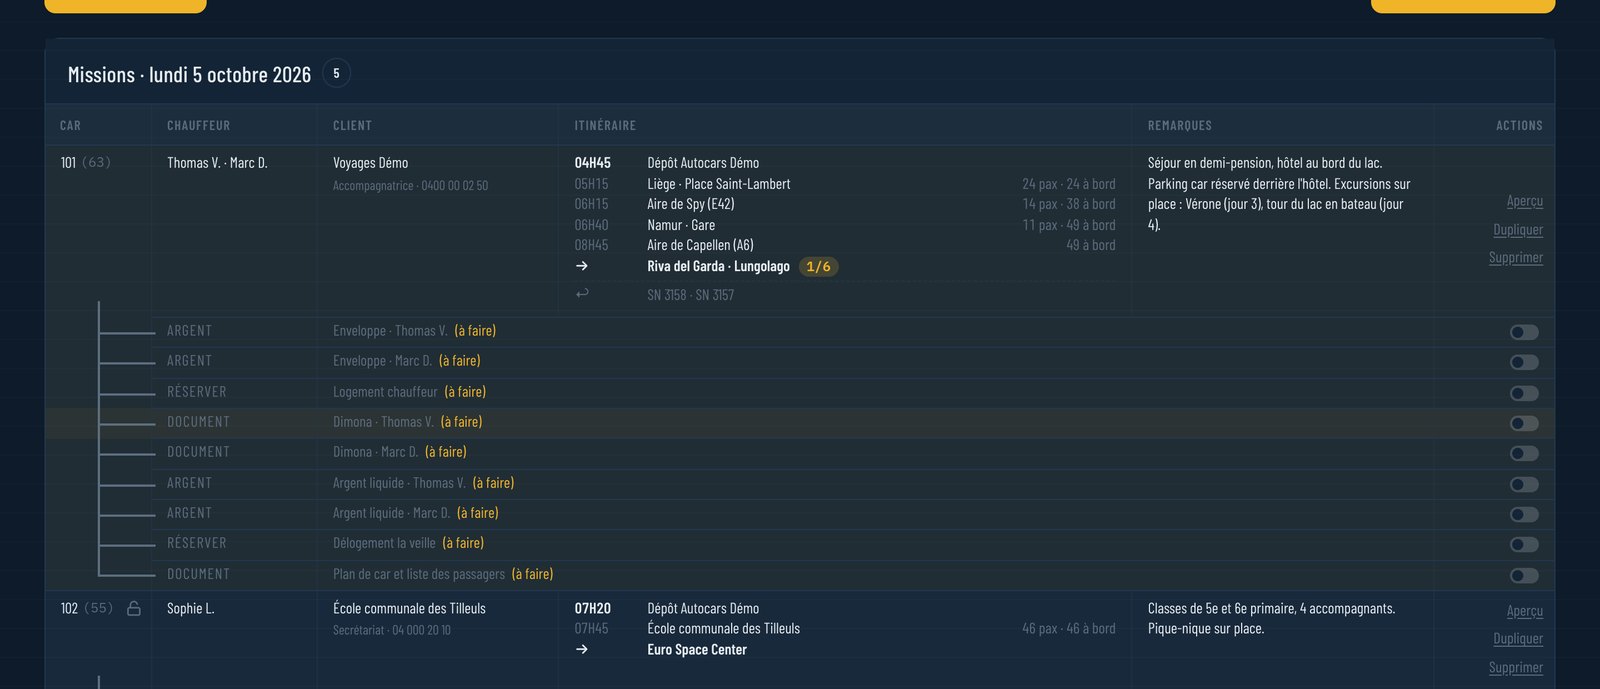
Task: Toggle the Enveloppe · Thomas V. task
Action: point(1524,332)
